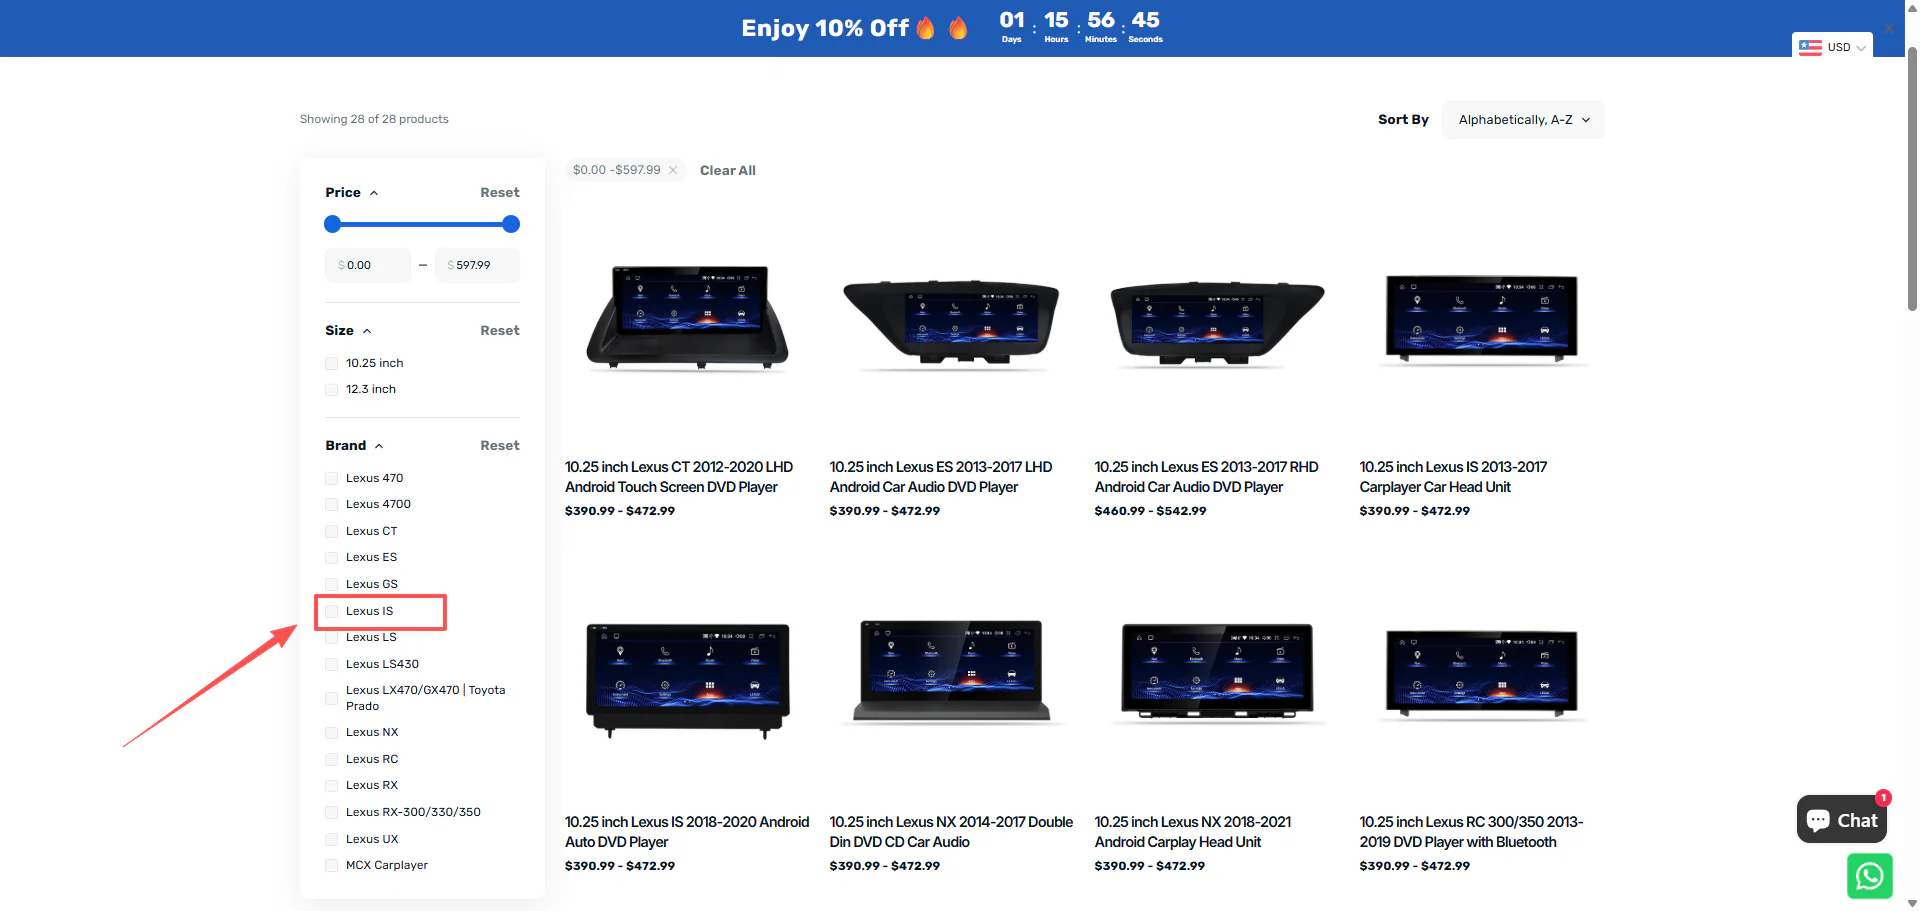Open the WhatsApp chat icon

coord(1868,876)
